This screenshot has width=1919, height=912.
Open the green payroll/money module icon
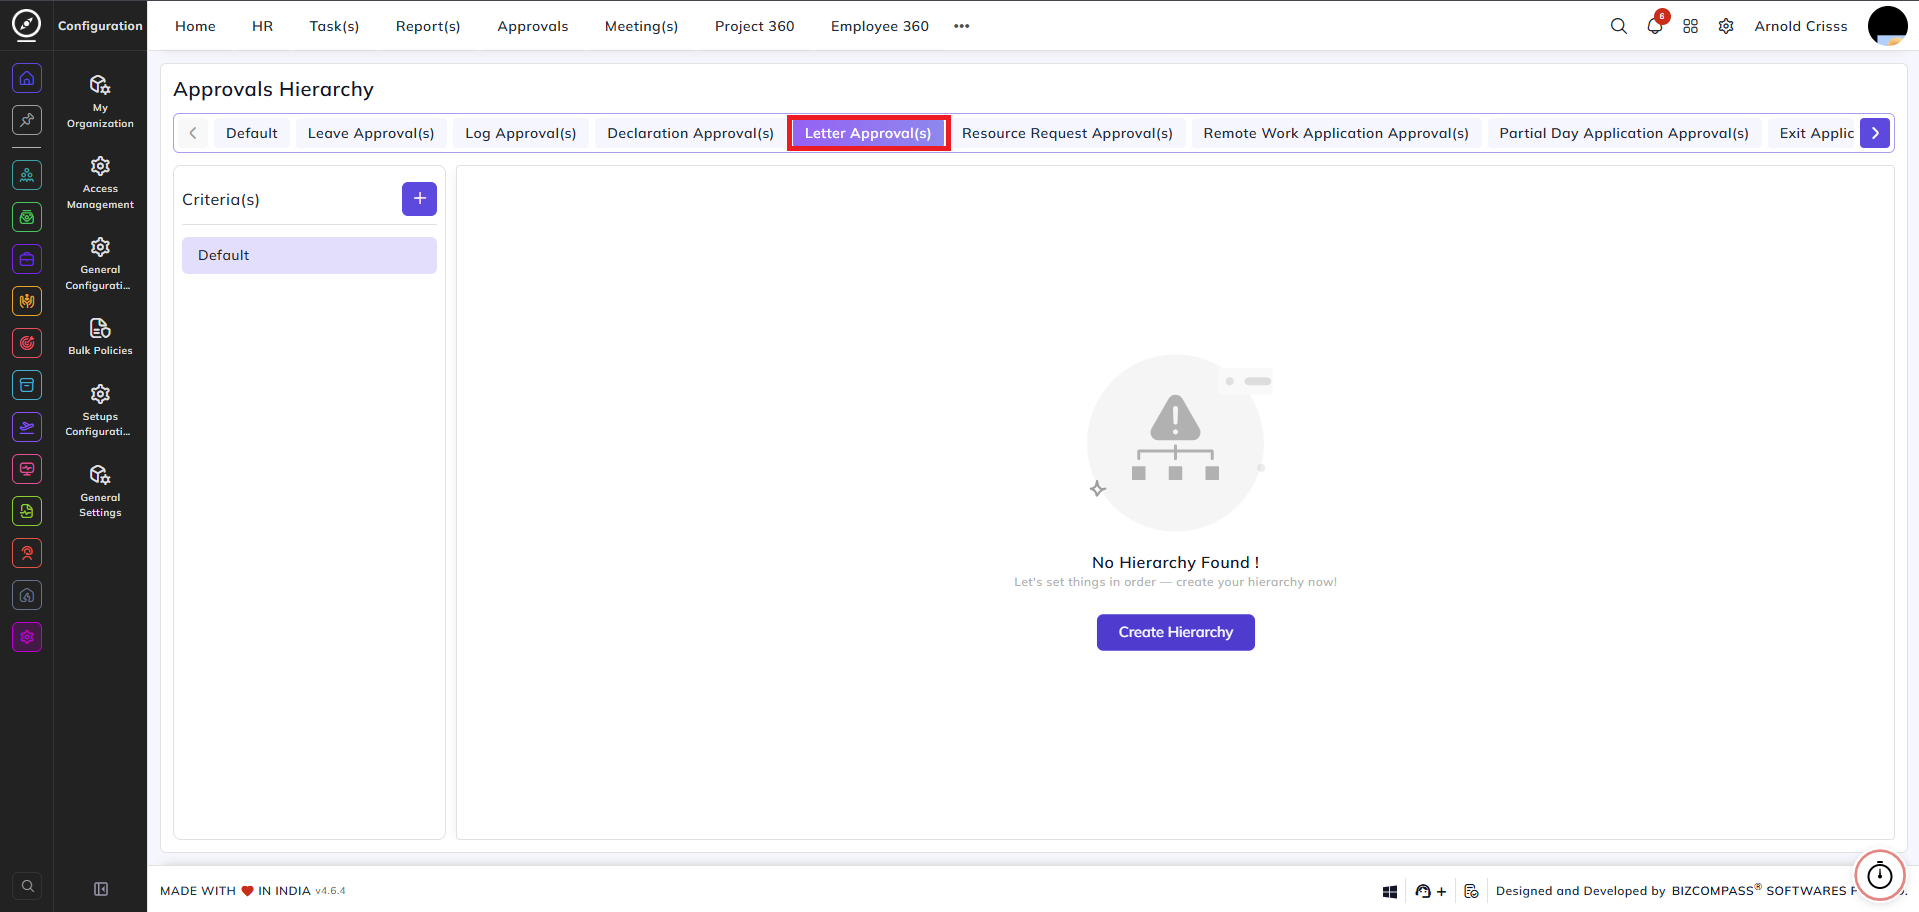tap(27, 217)
